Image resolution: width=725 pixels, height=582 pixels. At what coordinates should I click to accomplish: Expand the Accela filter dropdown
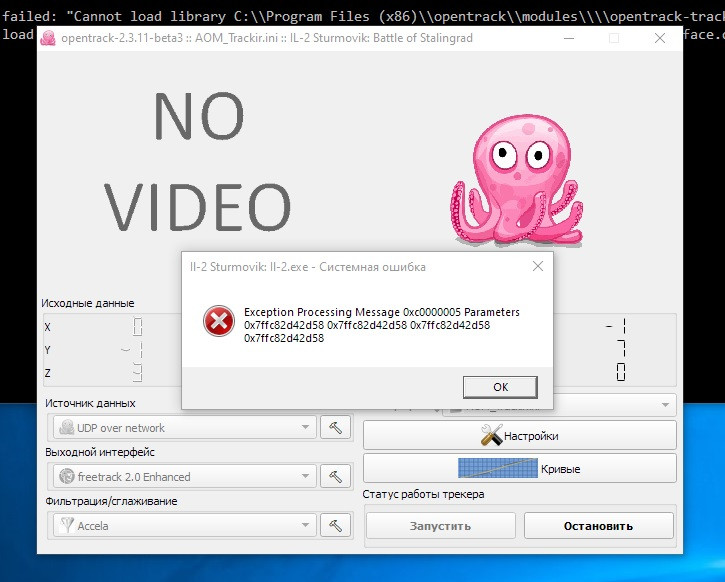(x=305, y=525)
